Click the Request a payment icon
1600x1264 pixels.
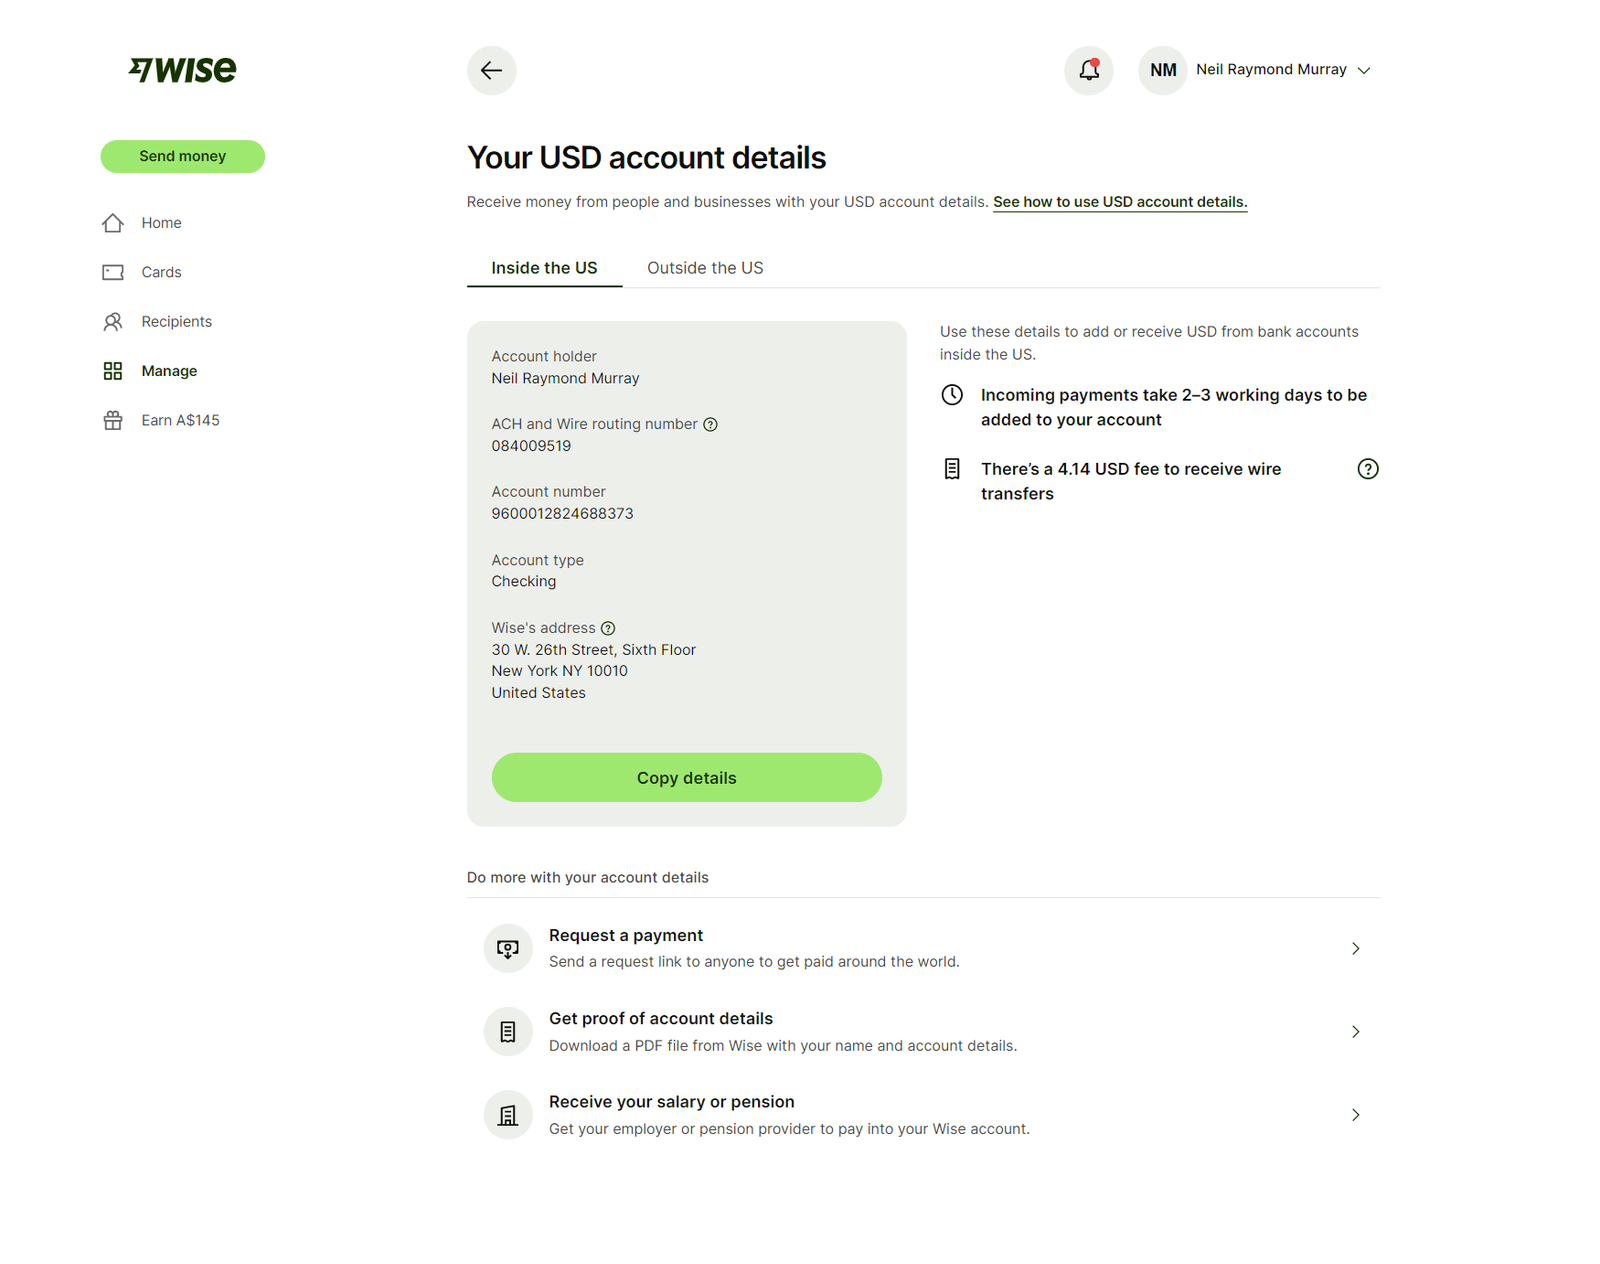point(508,948)
